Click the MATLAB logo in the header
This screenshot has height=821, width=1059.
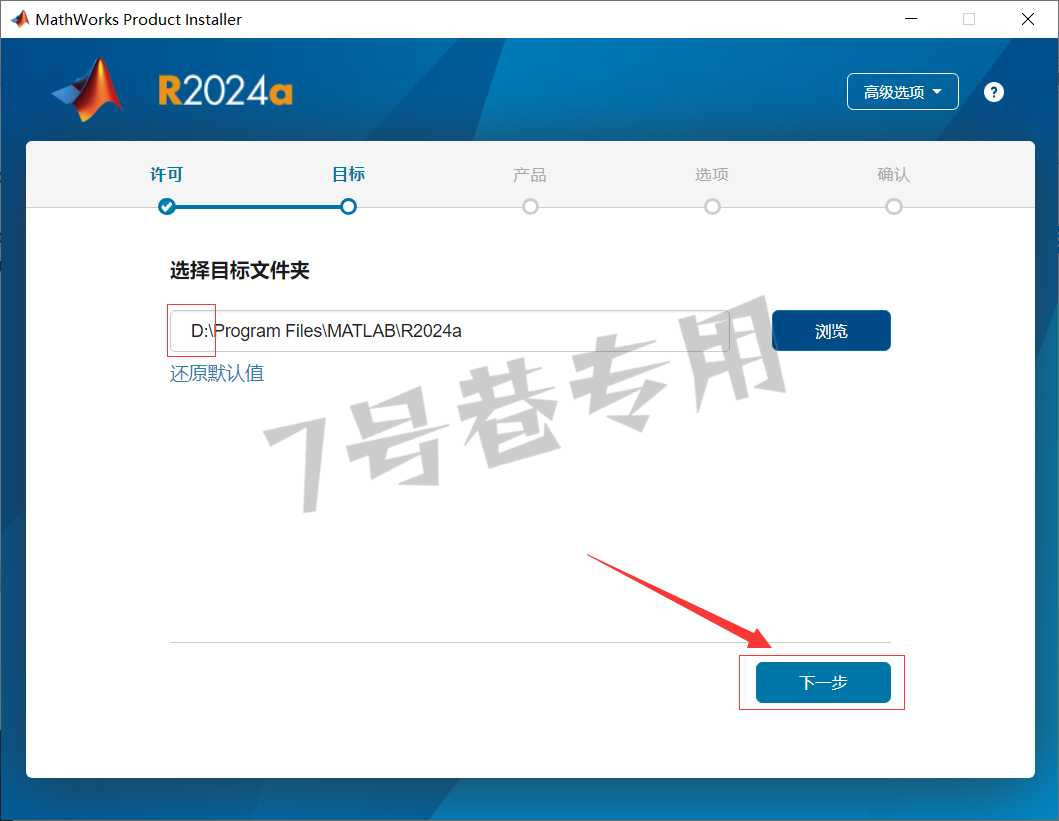[x=88, y=90]
